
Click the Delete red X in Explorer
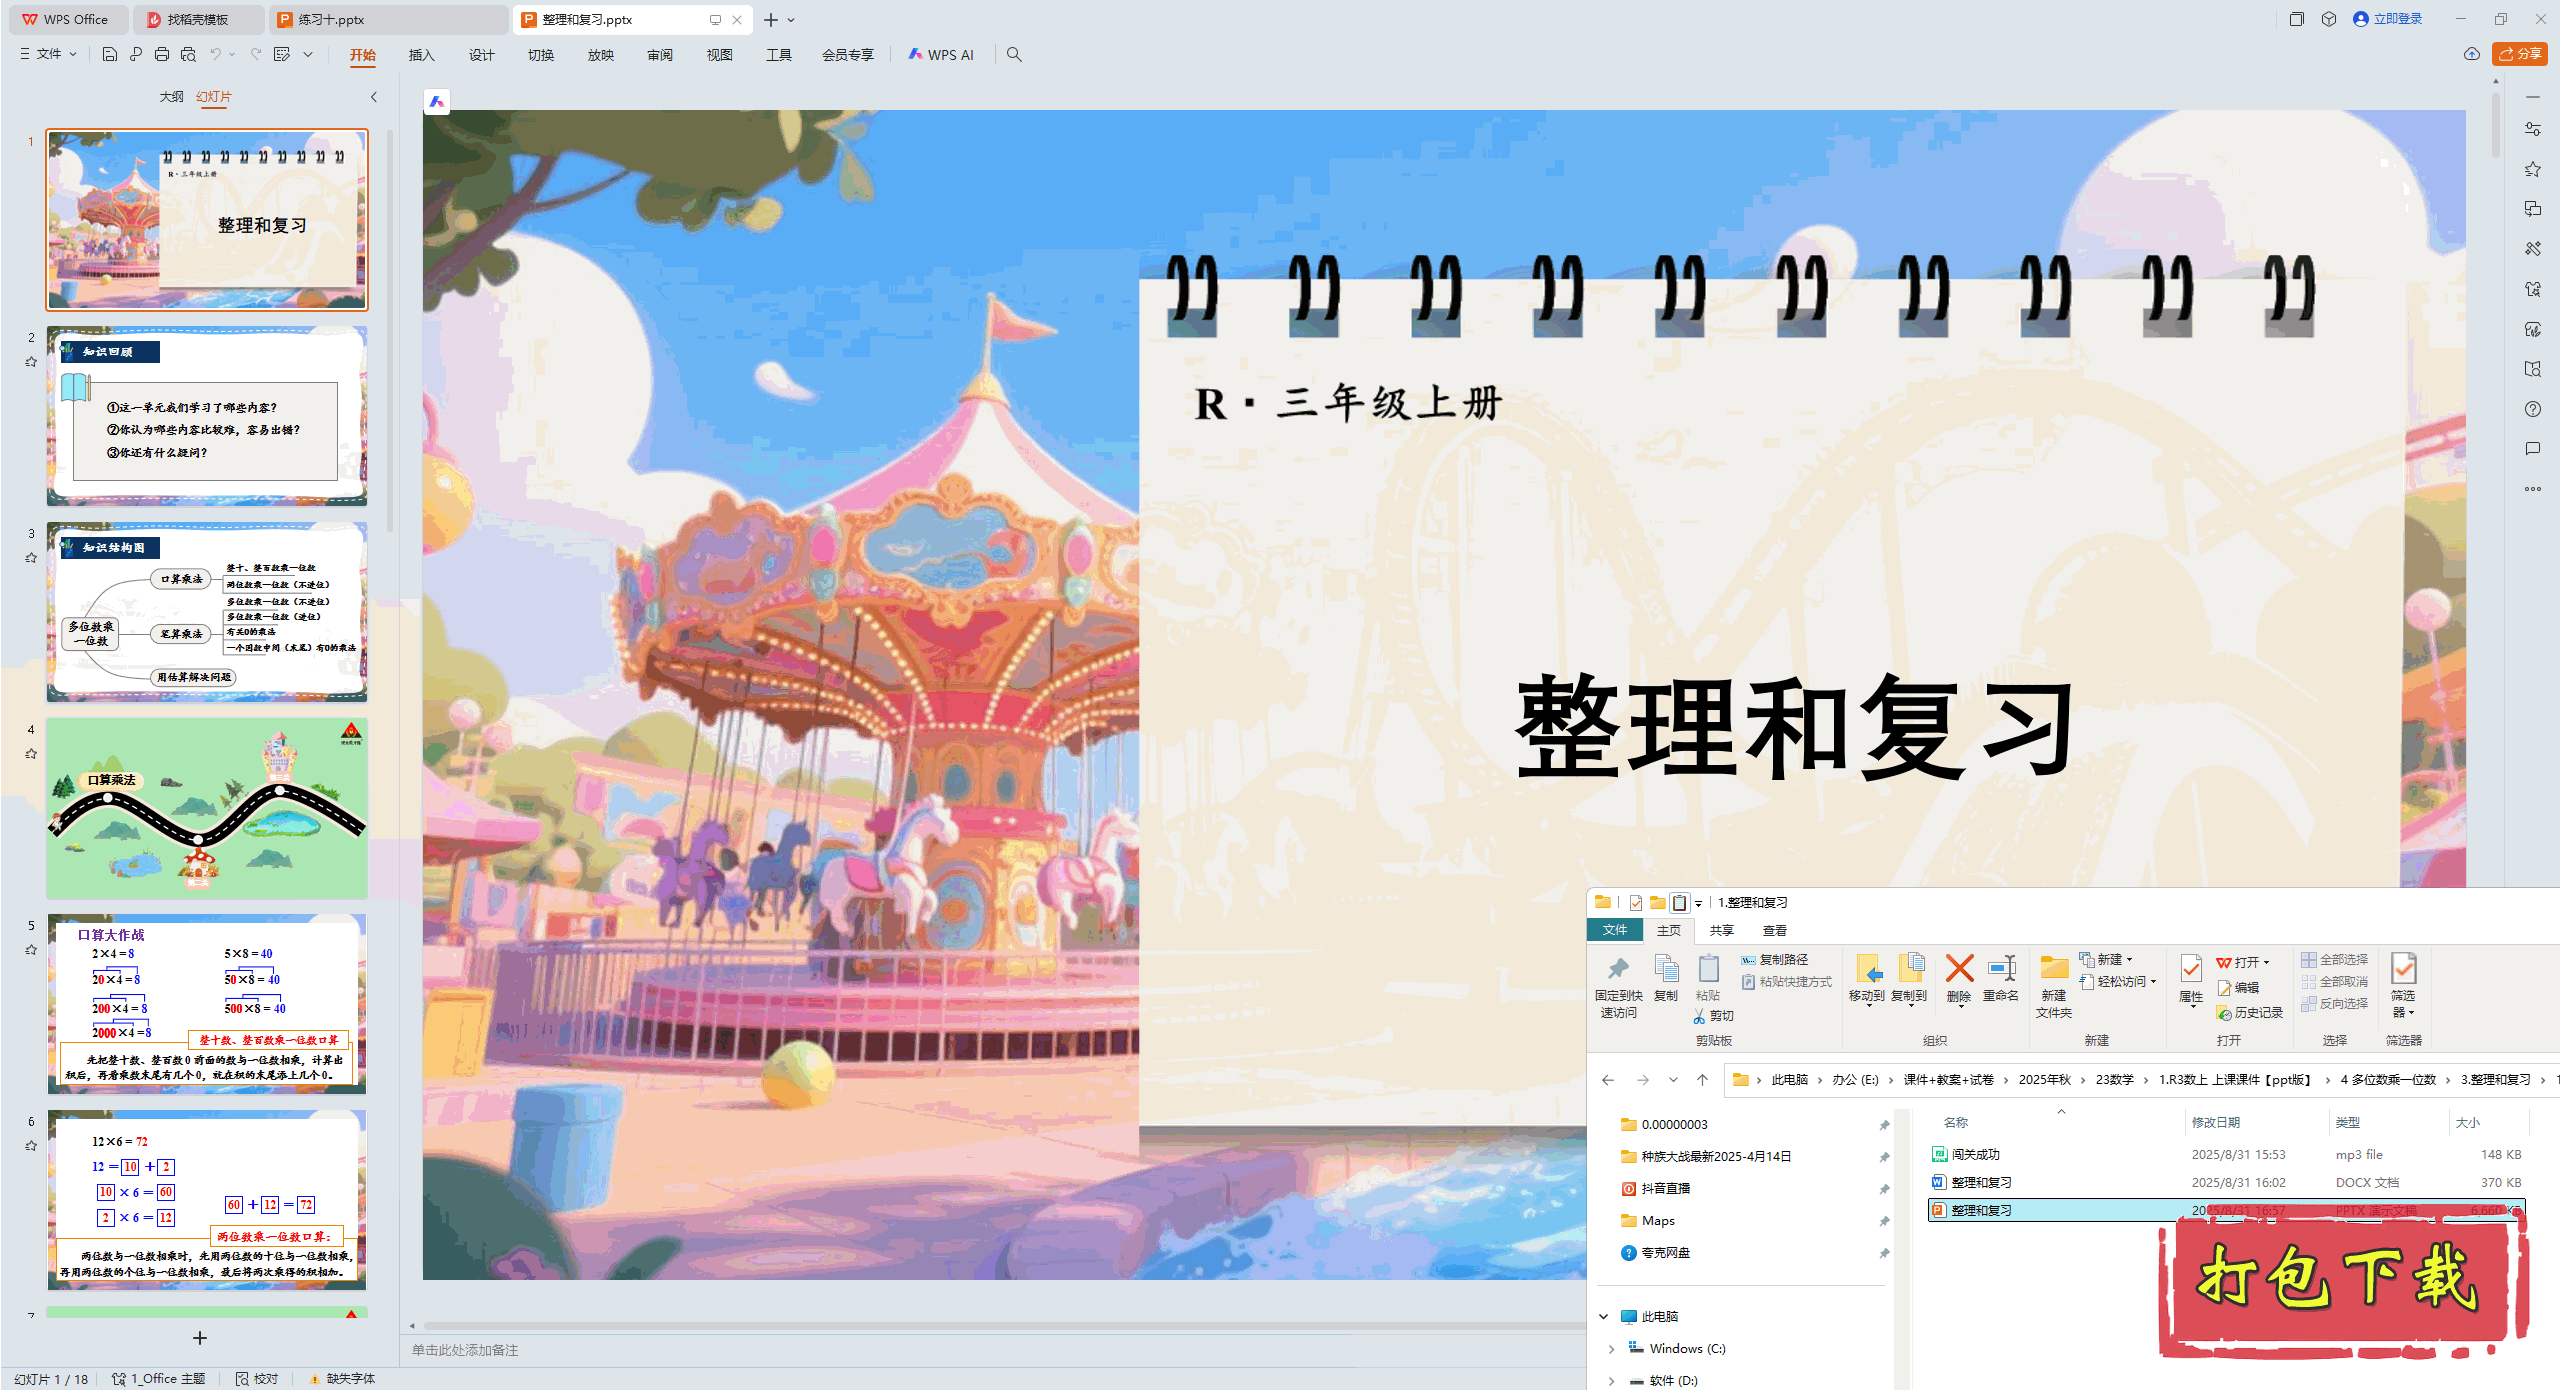(x=1959, y=968)
